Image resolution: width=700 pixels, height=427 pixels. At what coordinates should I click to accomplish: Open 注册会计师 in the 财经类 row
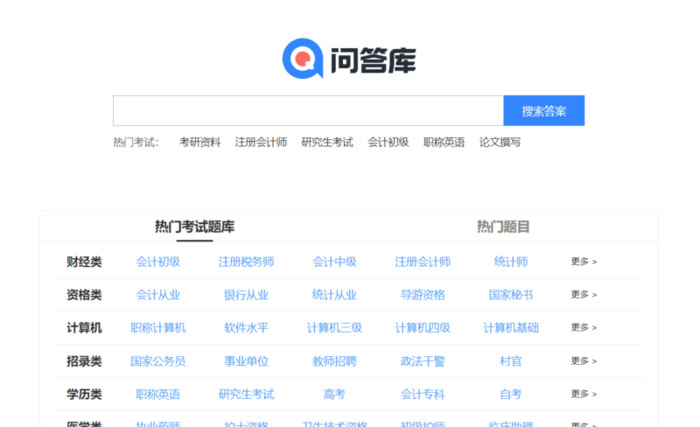click(x=423, y=262)
